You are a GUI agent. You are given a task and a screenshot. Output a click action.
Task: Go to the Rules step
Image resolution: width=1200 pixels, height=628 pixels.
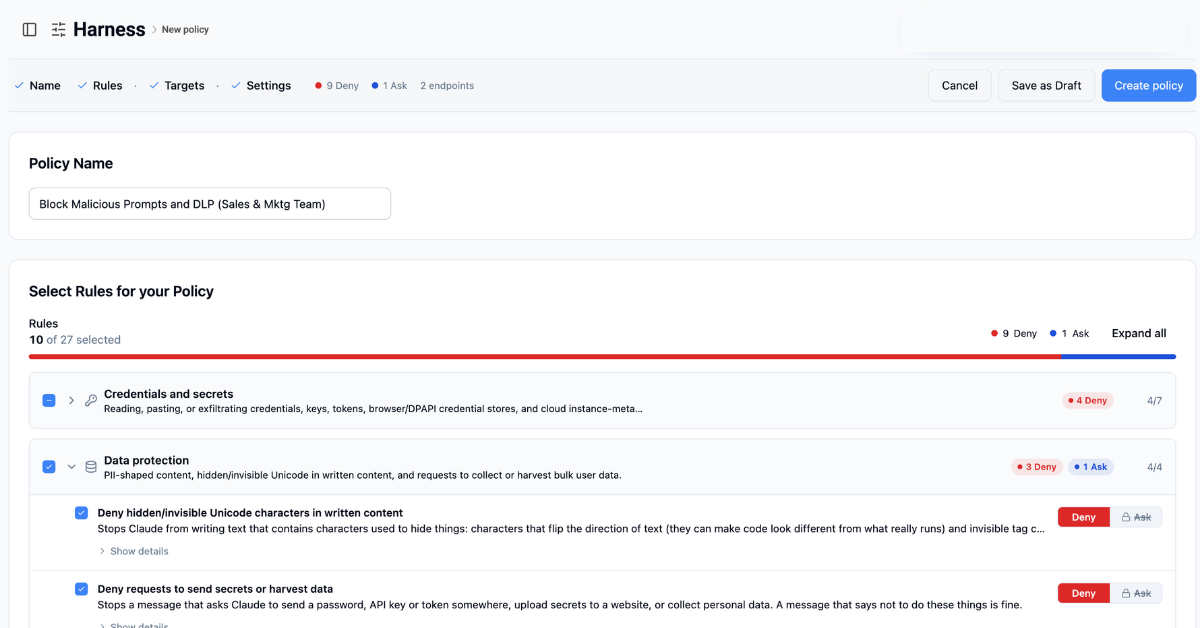[x=99, y=86]
